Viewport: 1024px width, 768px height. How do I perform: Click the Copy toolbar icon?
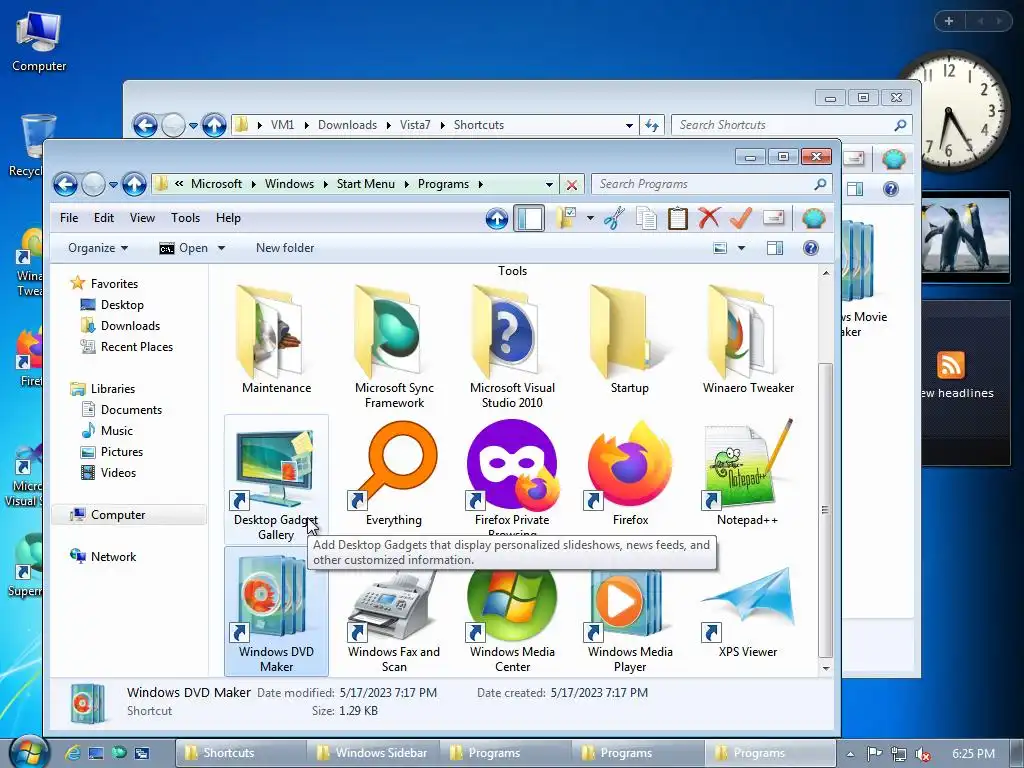tap(646, 218)
